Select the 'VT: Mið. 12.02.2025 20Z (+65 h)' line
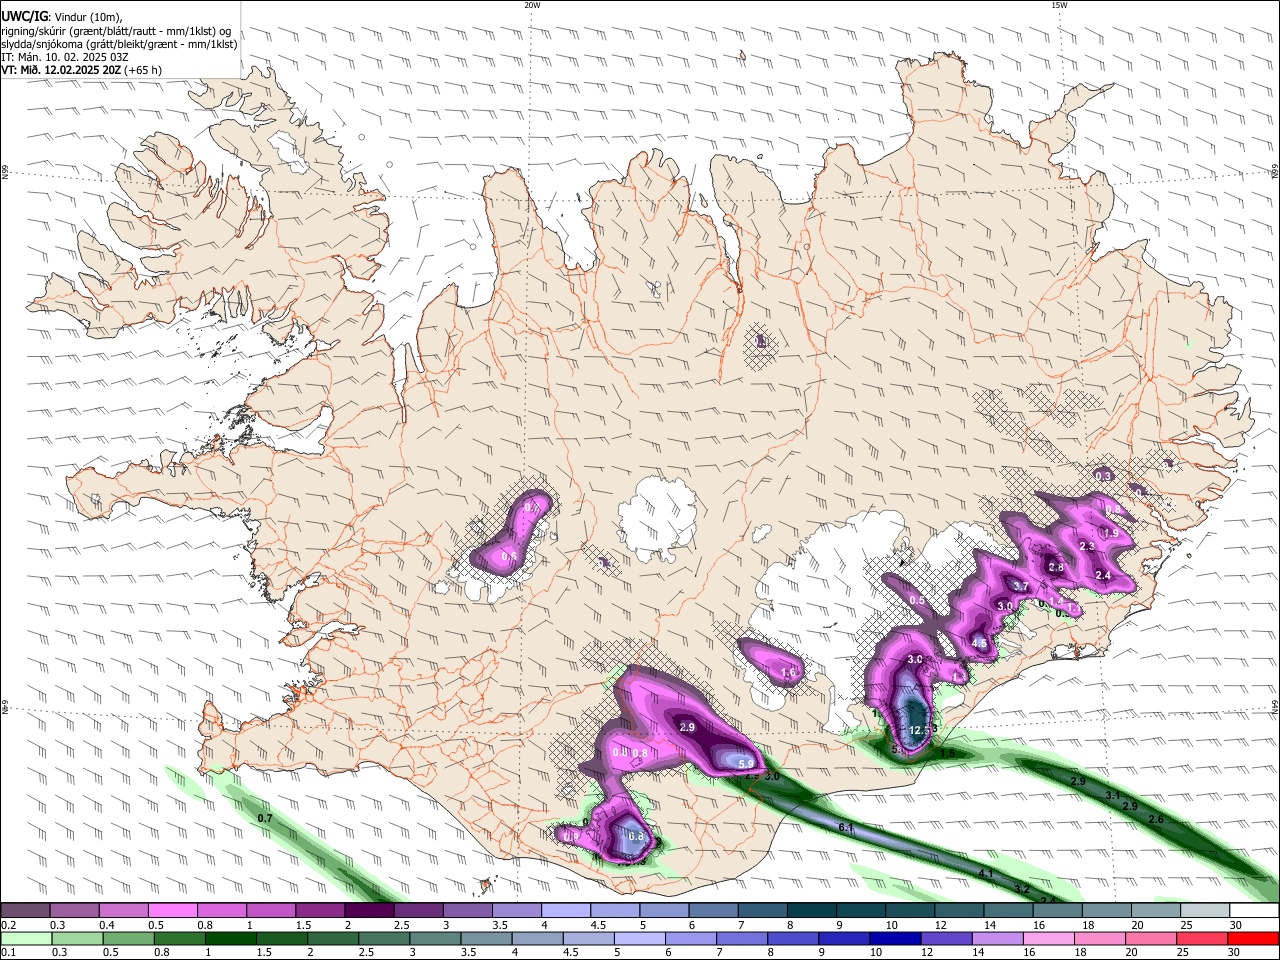 82,70
